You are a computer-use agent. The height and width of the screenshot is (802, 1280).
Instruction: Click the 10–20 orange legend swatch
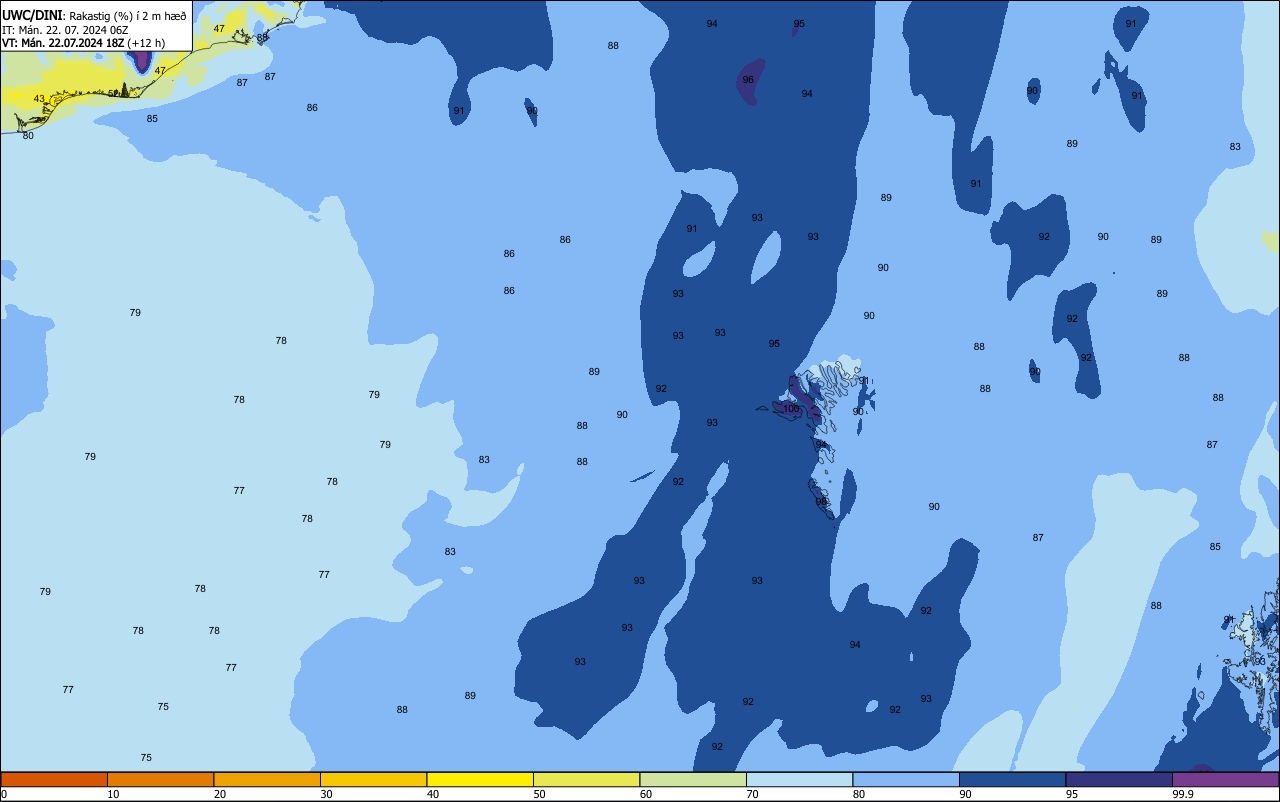[160, 779]
